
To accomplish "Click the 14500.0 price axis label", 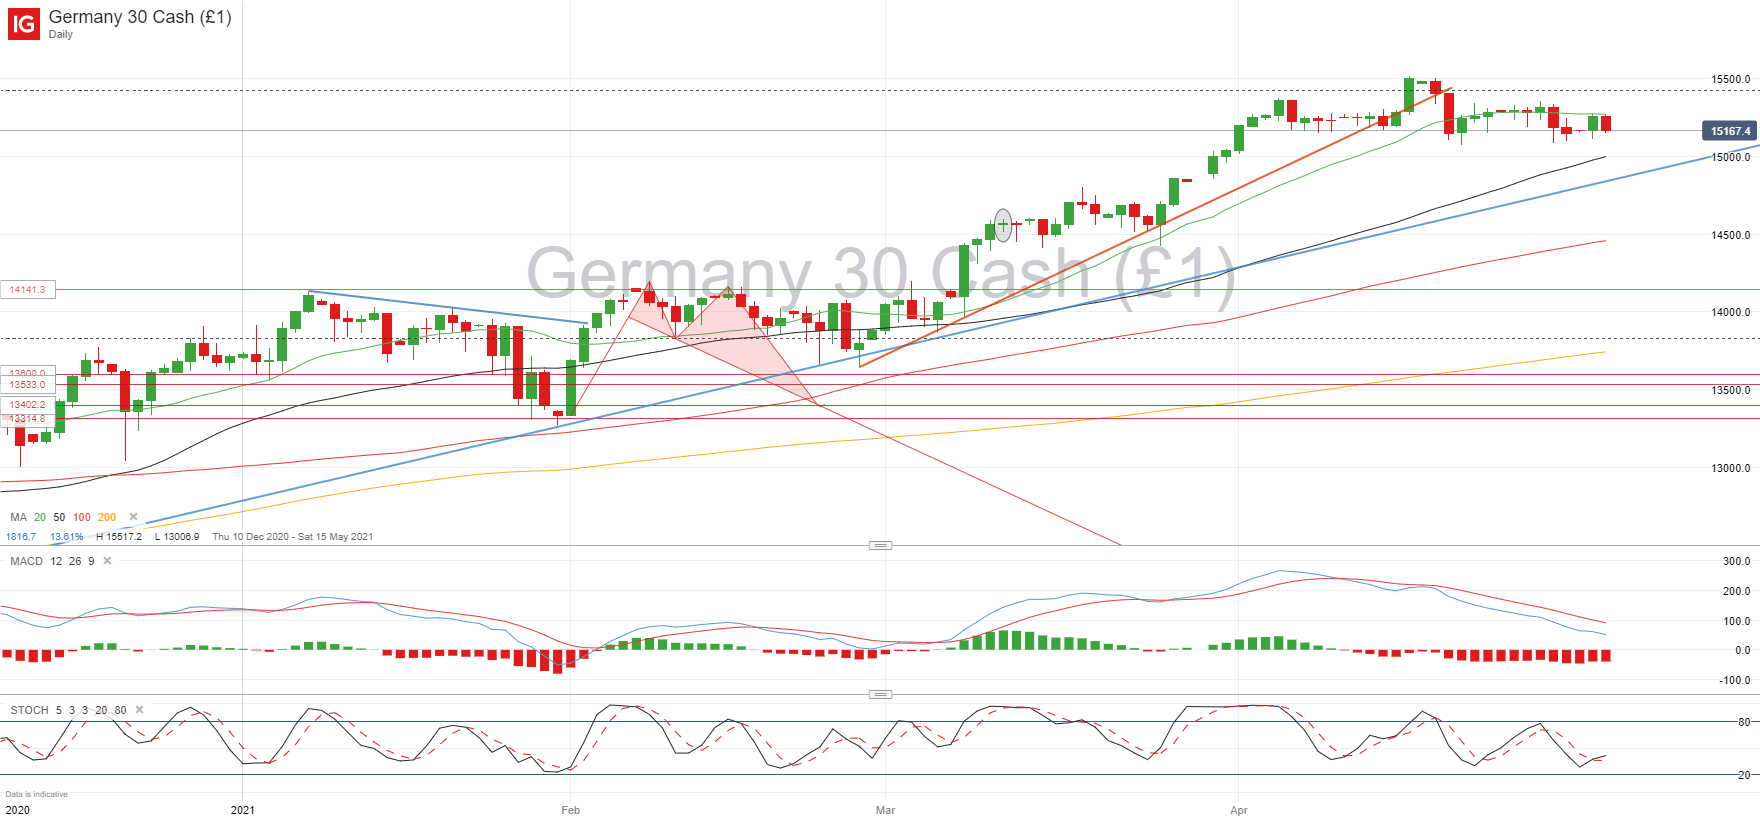I will click(1731, 235).
